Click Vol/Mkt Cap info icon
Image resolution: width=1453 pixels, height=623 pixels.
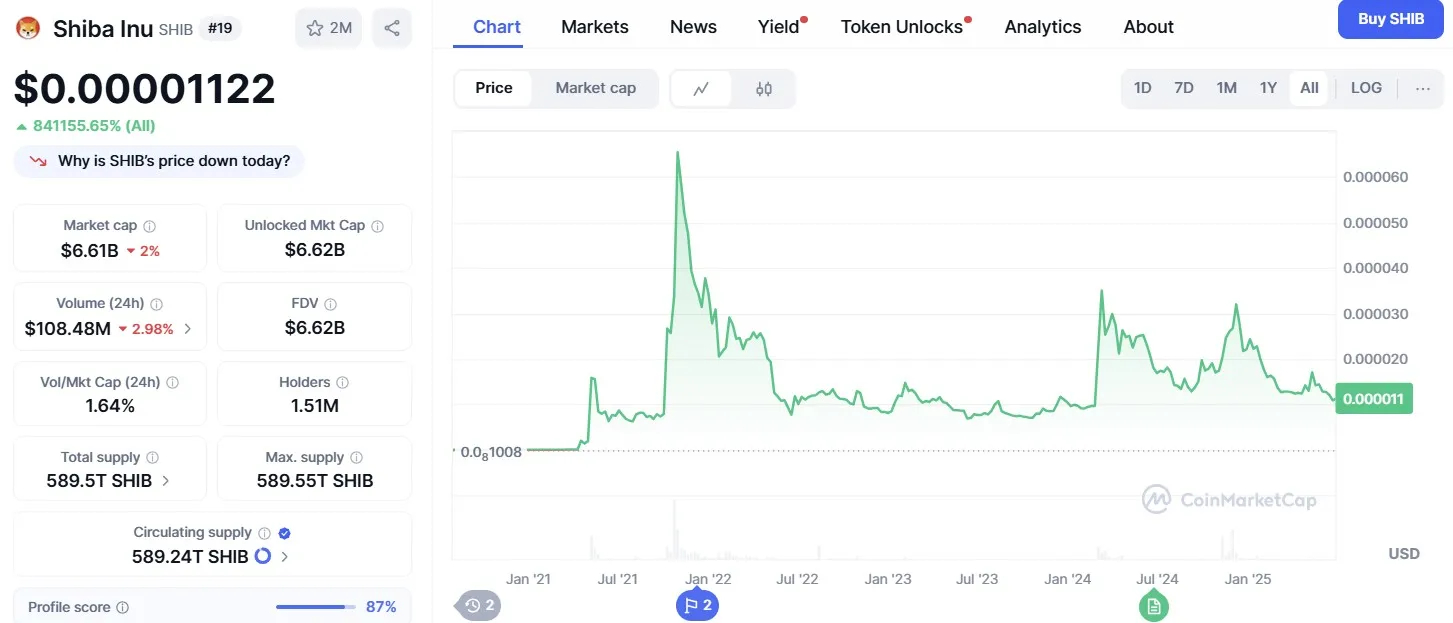[172, 382]
